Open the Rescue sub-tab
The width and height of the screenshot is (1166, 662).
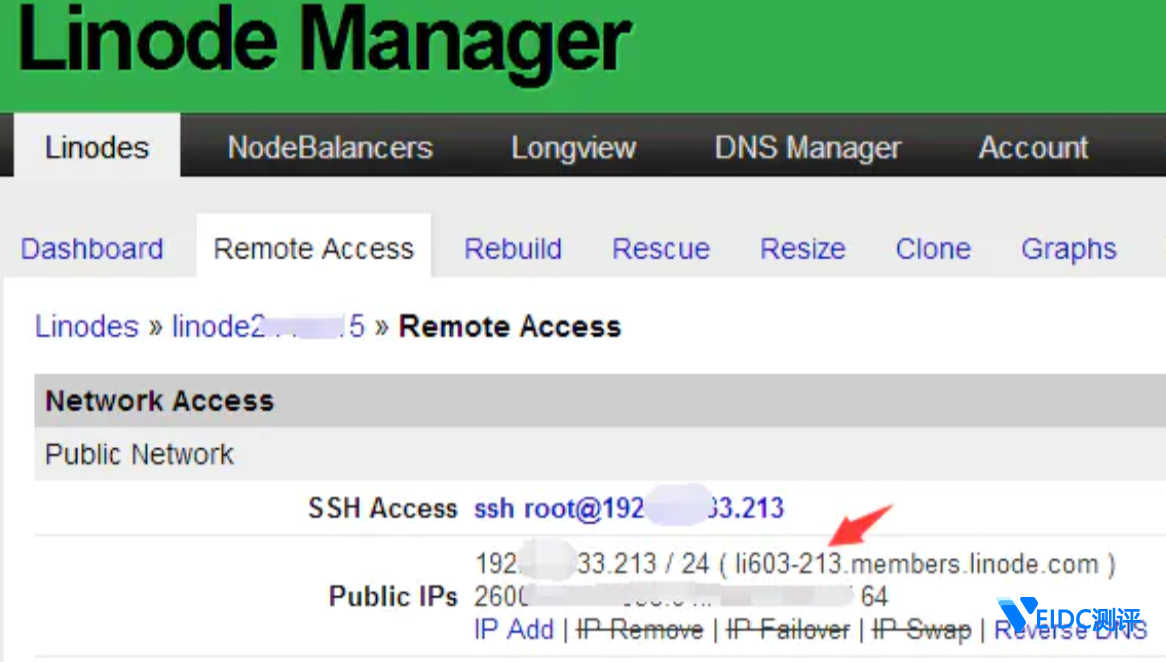pyautogui.click(x=661, y=249)
